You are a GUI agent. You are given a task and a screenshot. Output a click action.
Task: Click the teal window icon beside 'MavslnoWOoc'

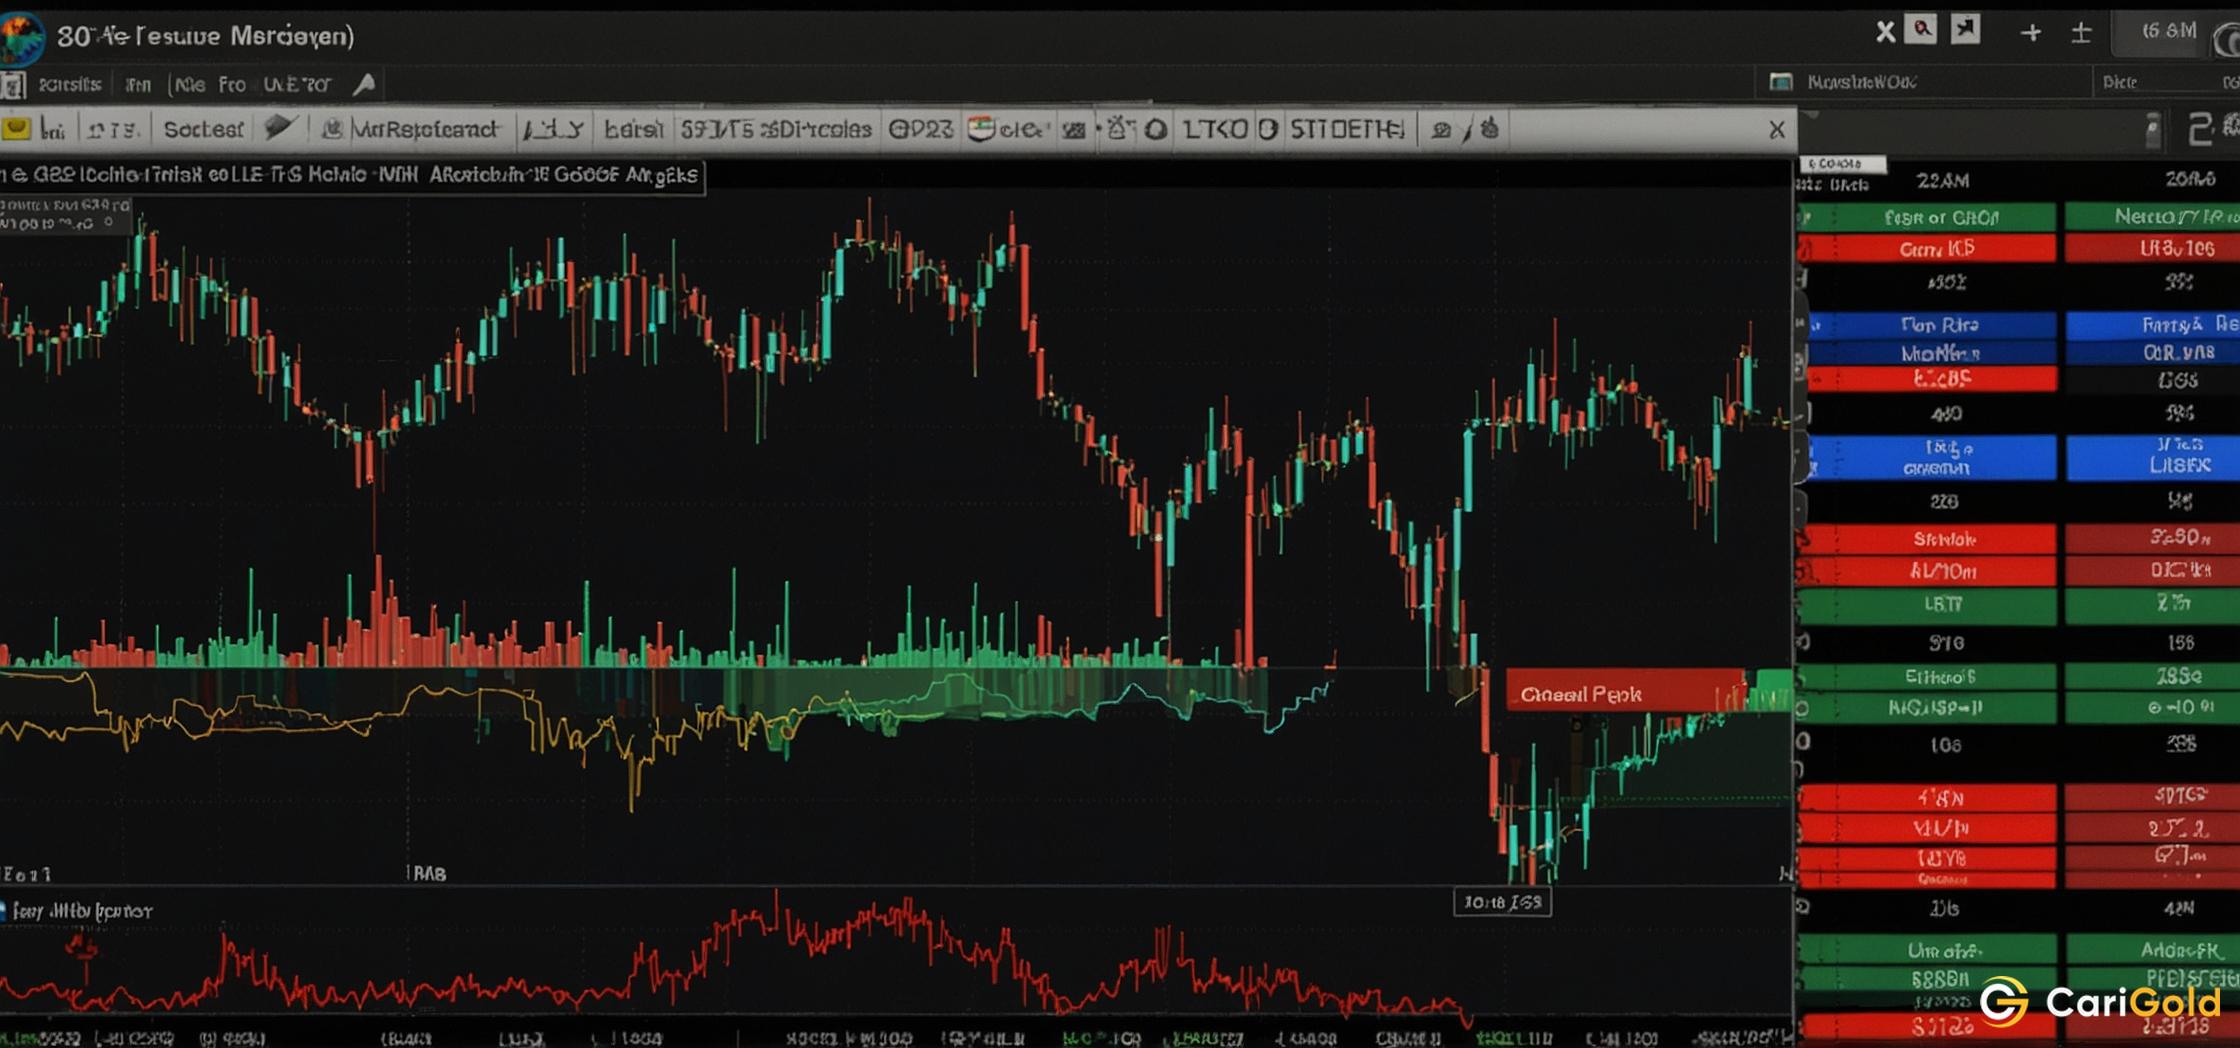(x=1781, y=82)
